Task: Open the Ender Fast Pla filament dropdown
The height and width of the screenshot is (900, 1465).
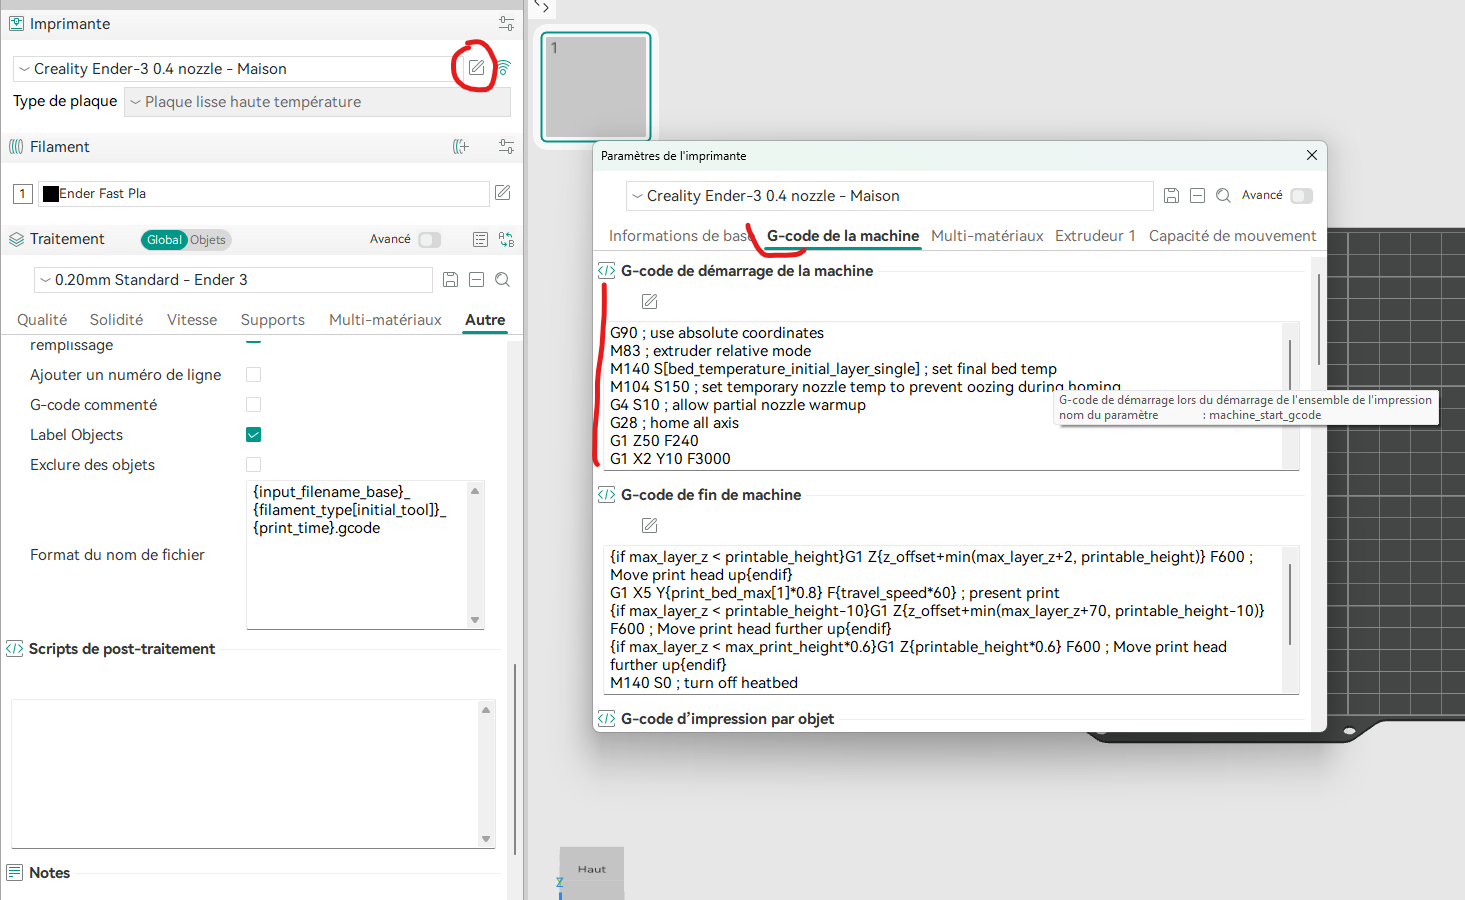Action: pos(263,193)
